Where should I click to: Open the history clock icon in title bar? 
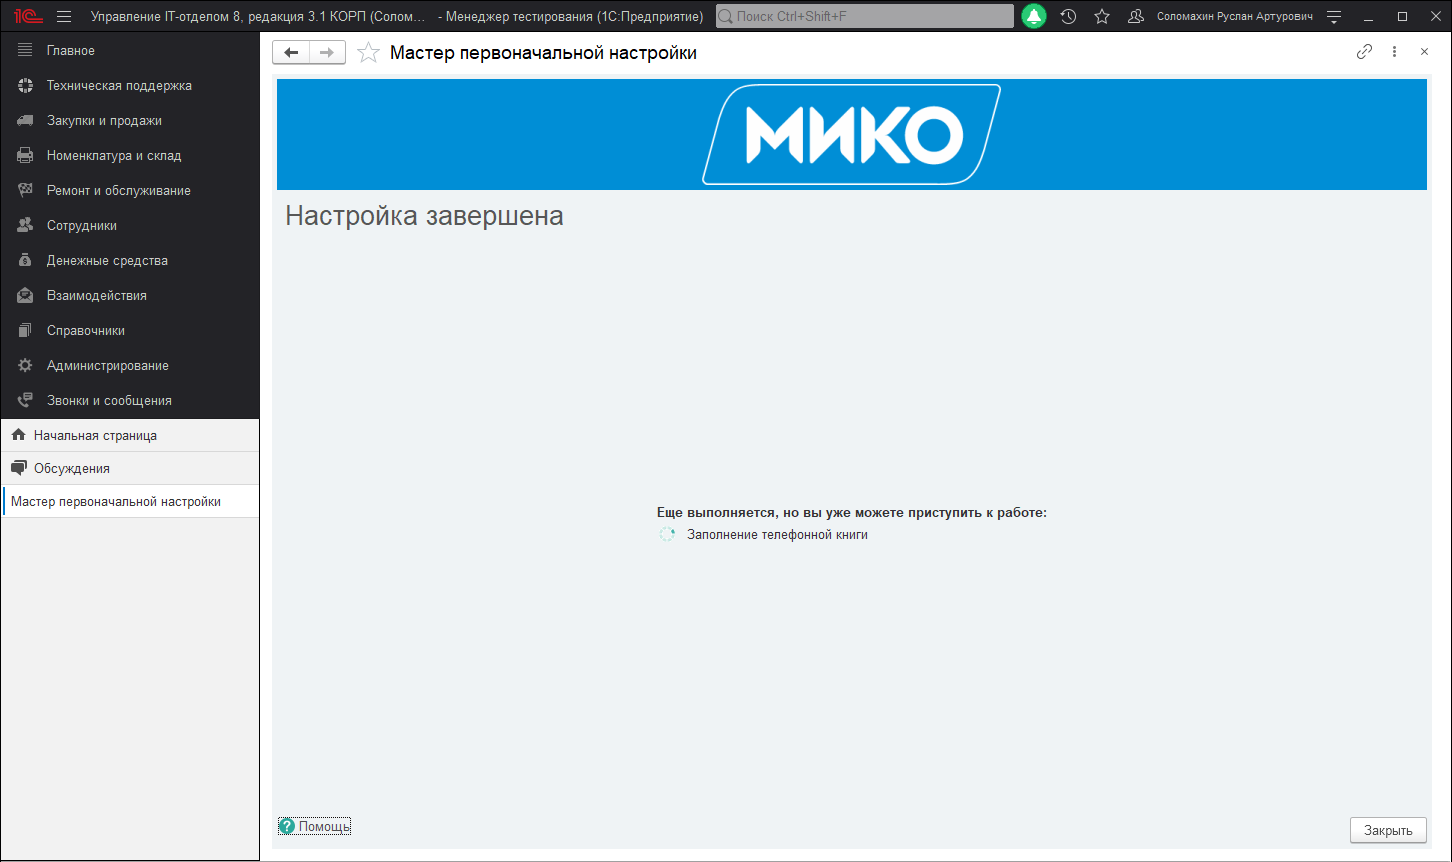1068,16
